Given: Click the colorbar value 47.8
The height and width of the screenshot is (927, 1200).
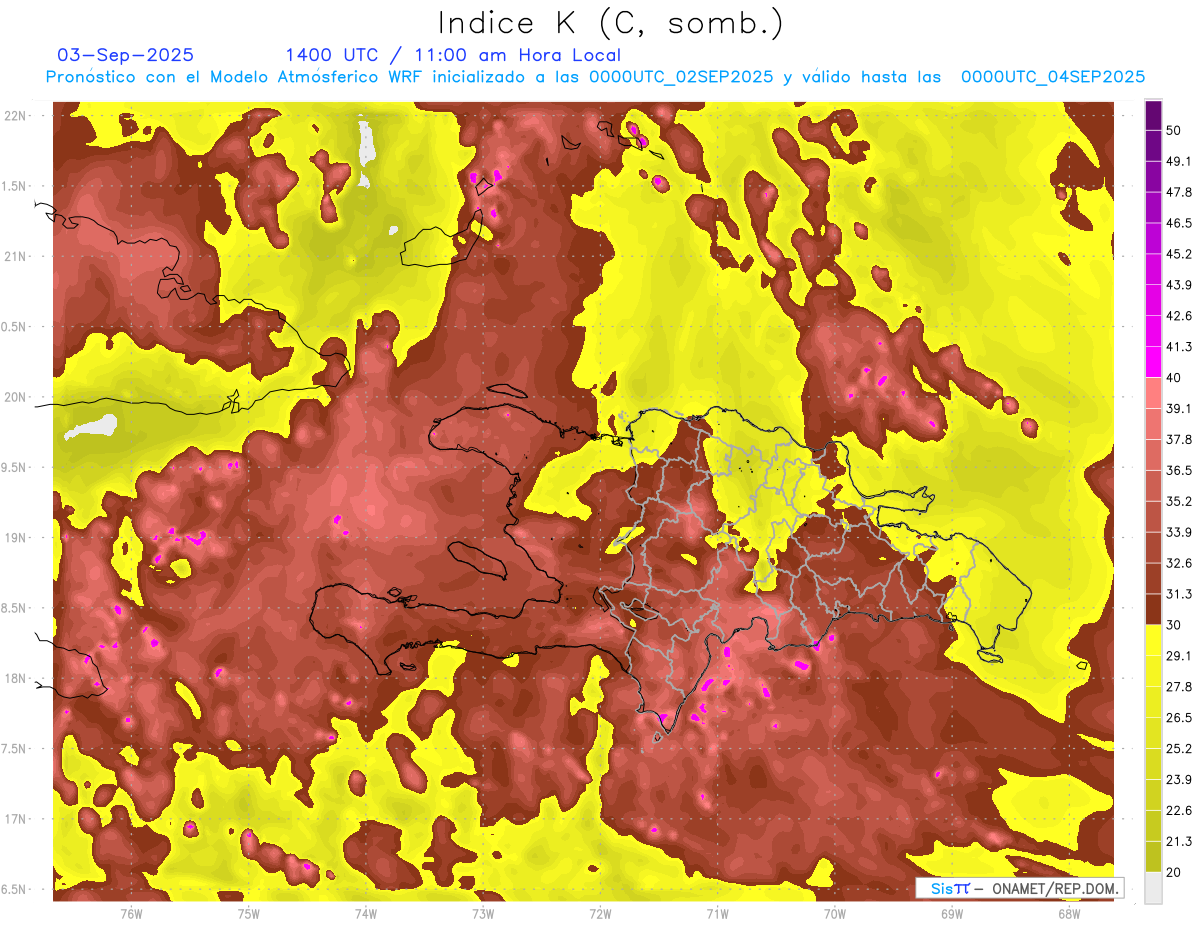Looking at the screenshot, I should click(1178, 193).
